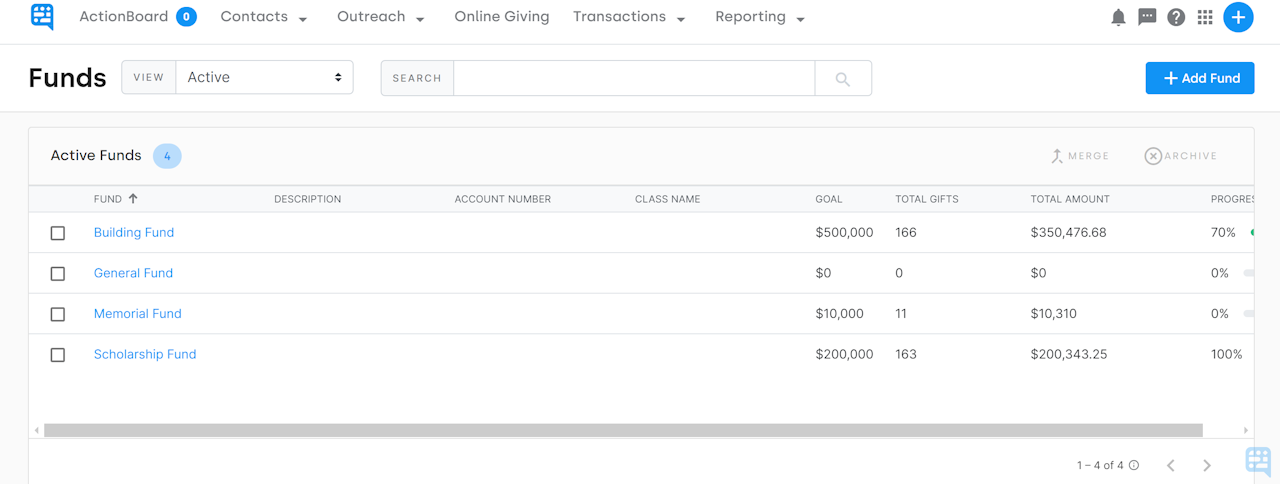Sort by Account Number column header

(x=503, y=199)
